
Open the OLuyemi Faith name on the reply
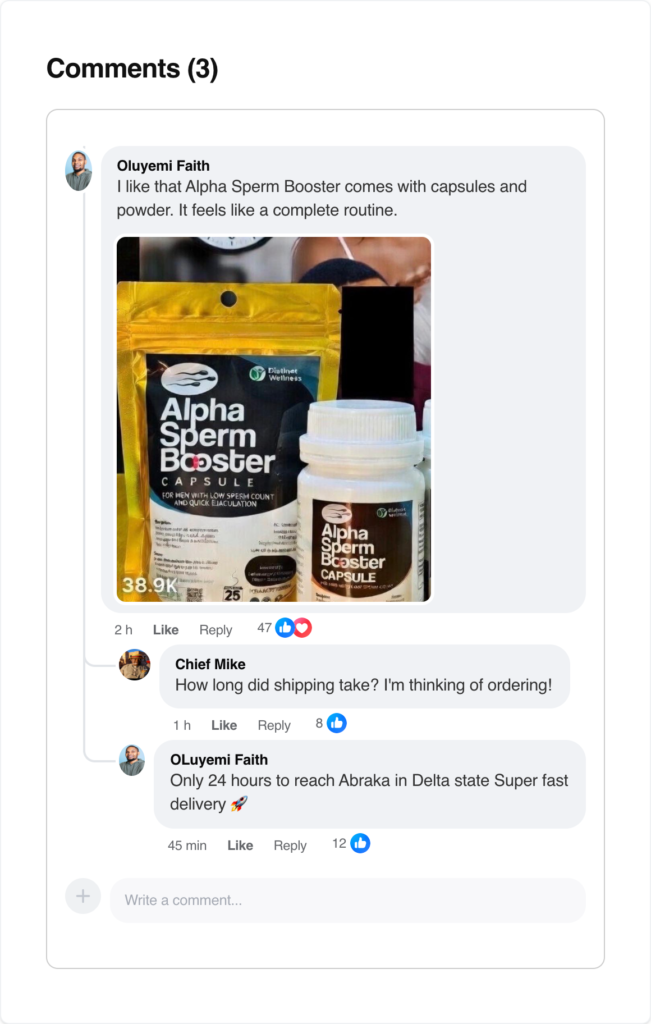tap(219, 759)
